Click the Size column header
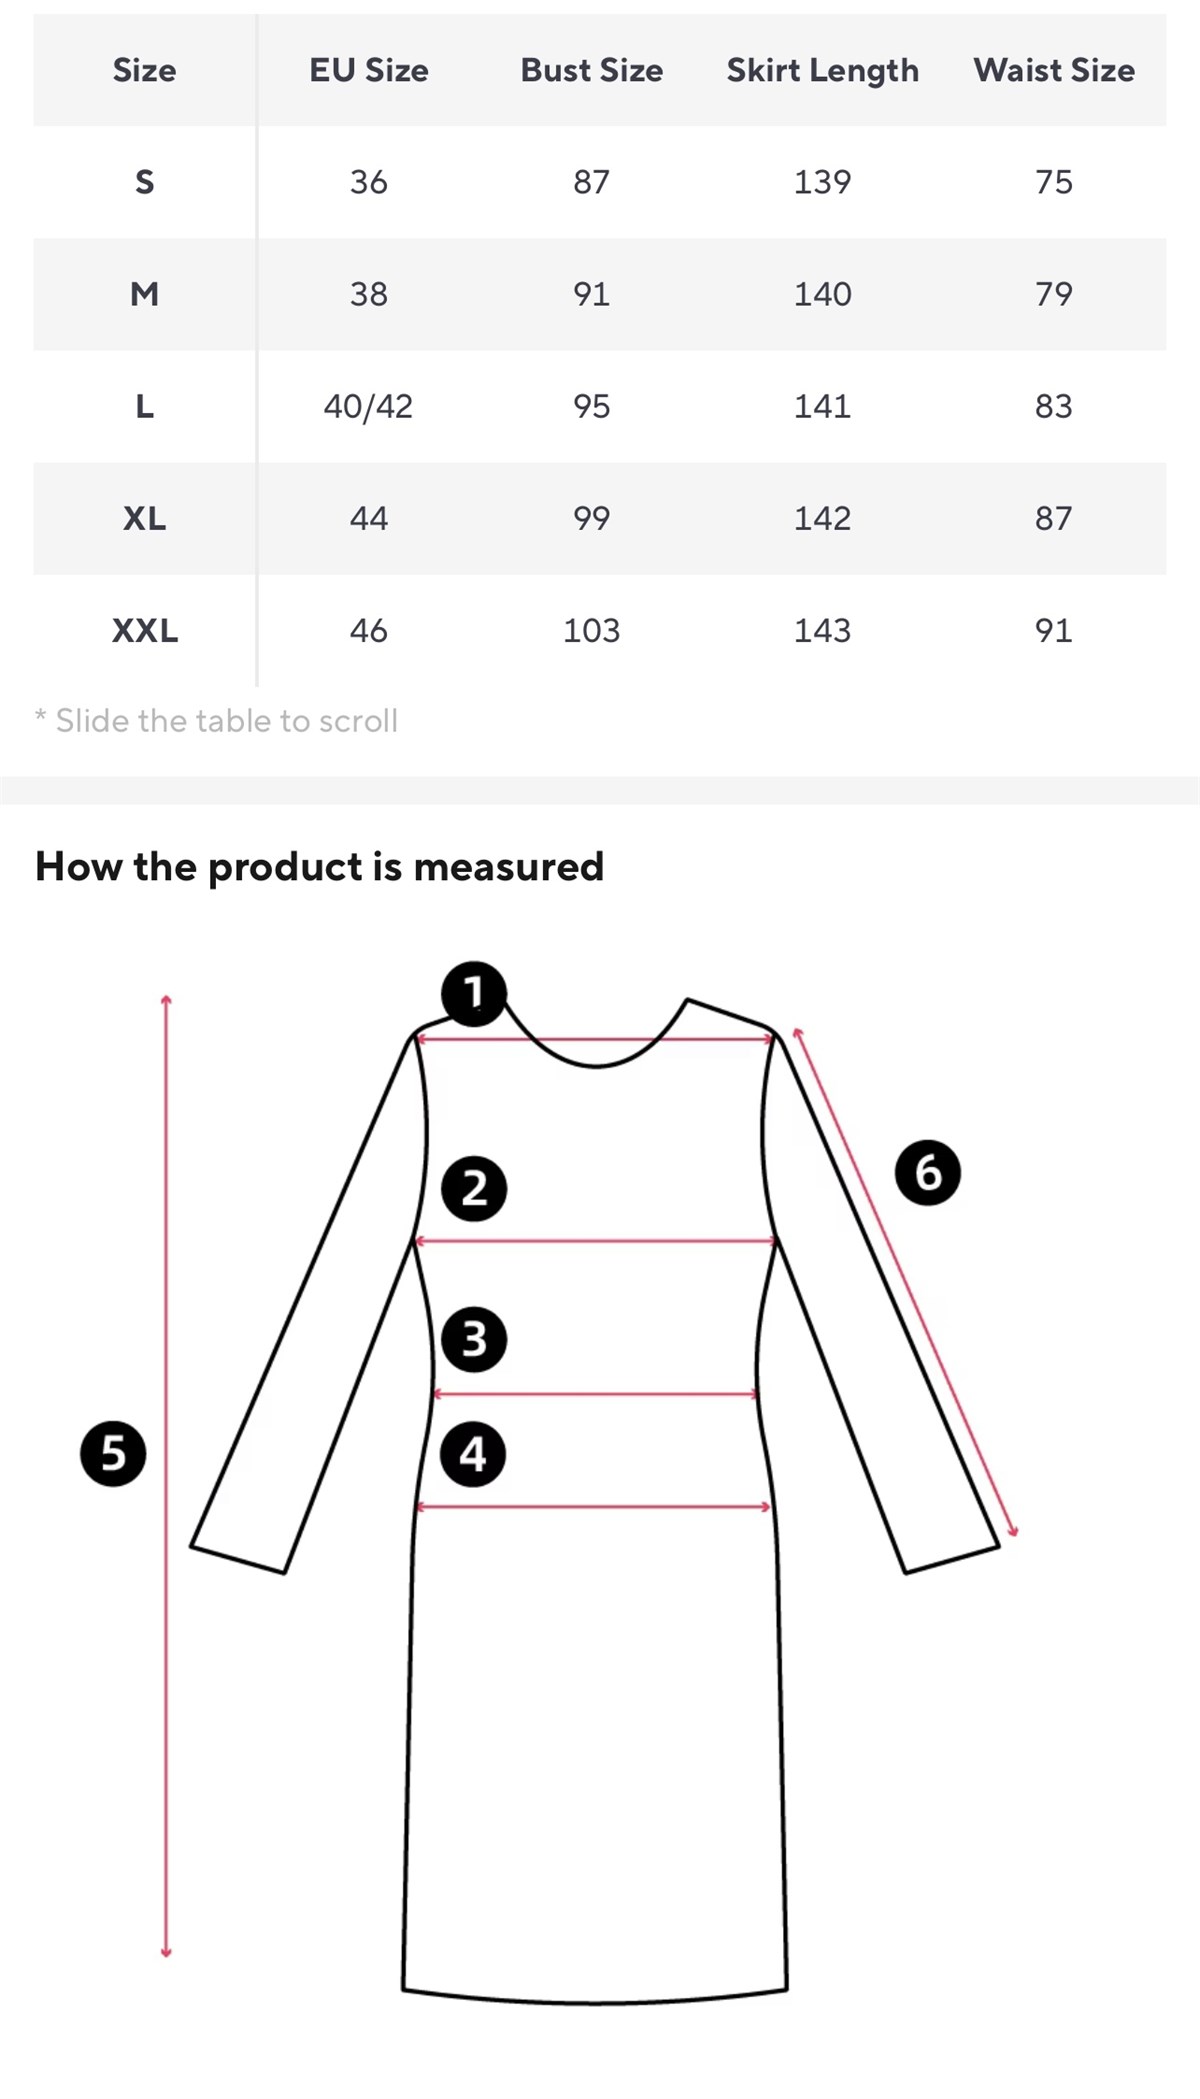This screenshot has height=2099, width=1200. pos(144,70)
